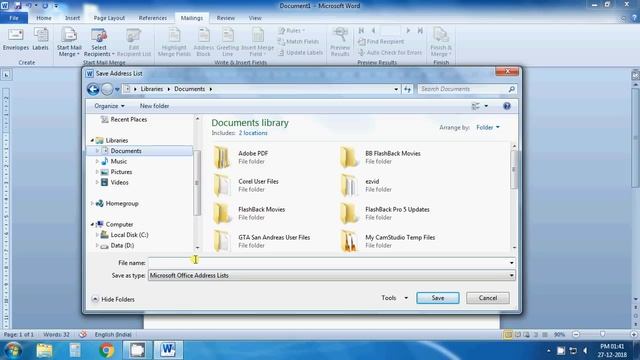Open the address bar previous locations dropdown
Screen dimensions: 640x360
[x=396, y=89]
